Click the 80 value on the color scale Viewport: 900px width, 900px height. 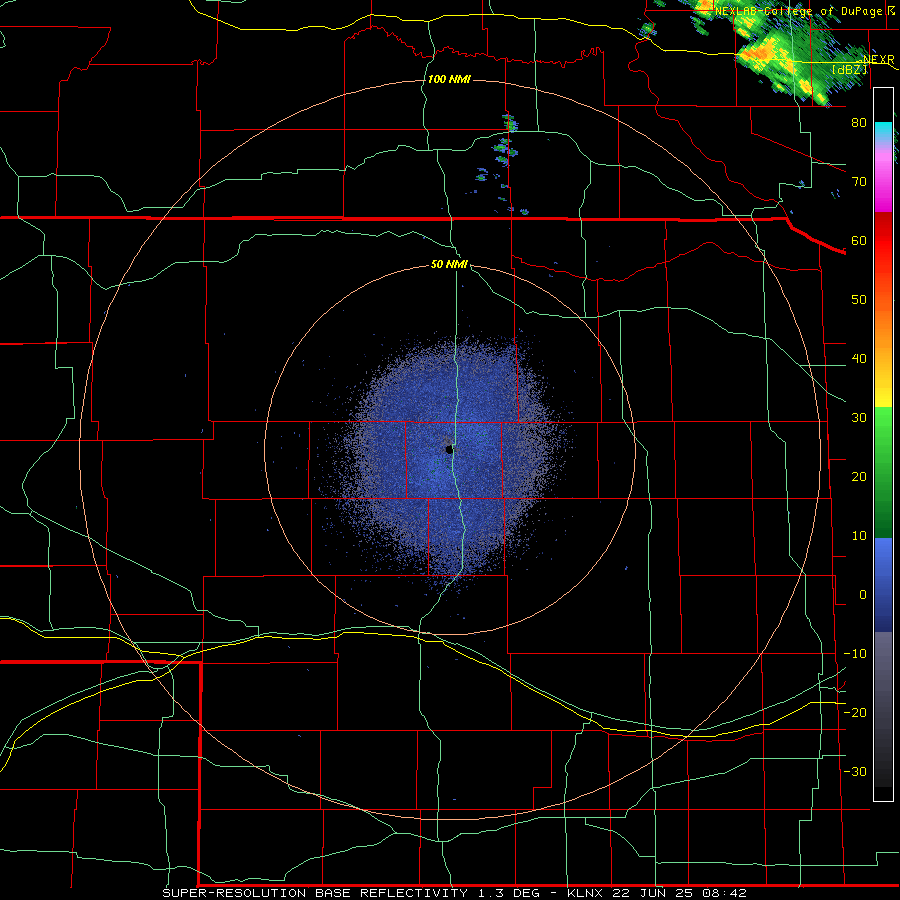click(859, 122)
